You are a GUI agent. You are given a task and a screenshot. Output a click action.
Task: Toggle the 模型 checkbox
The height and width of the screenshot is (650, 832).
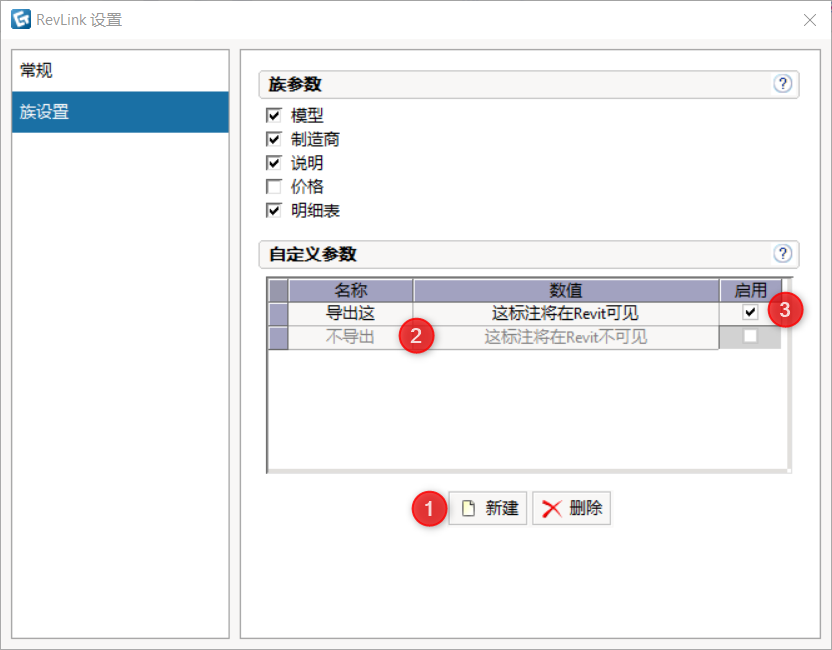274,115
